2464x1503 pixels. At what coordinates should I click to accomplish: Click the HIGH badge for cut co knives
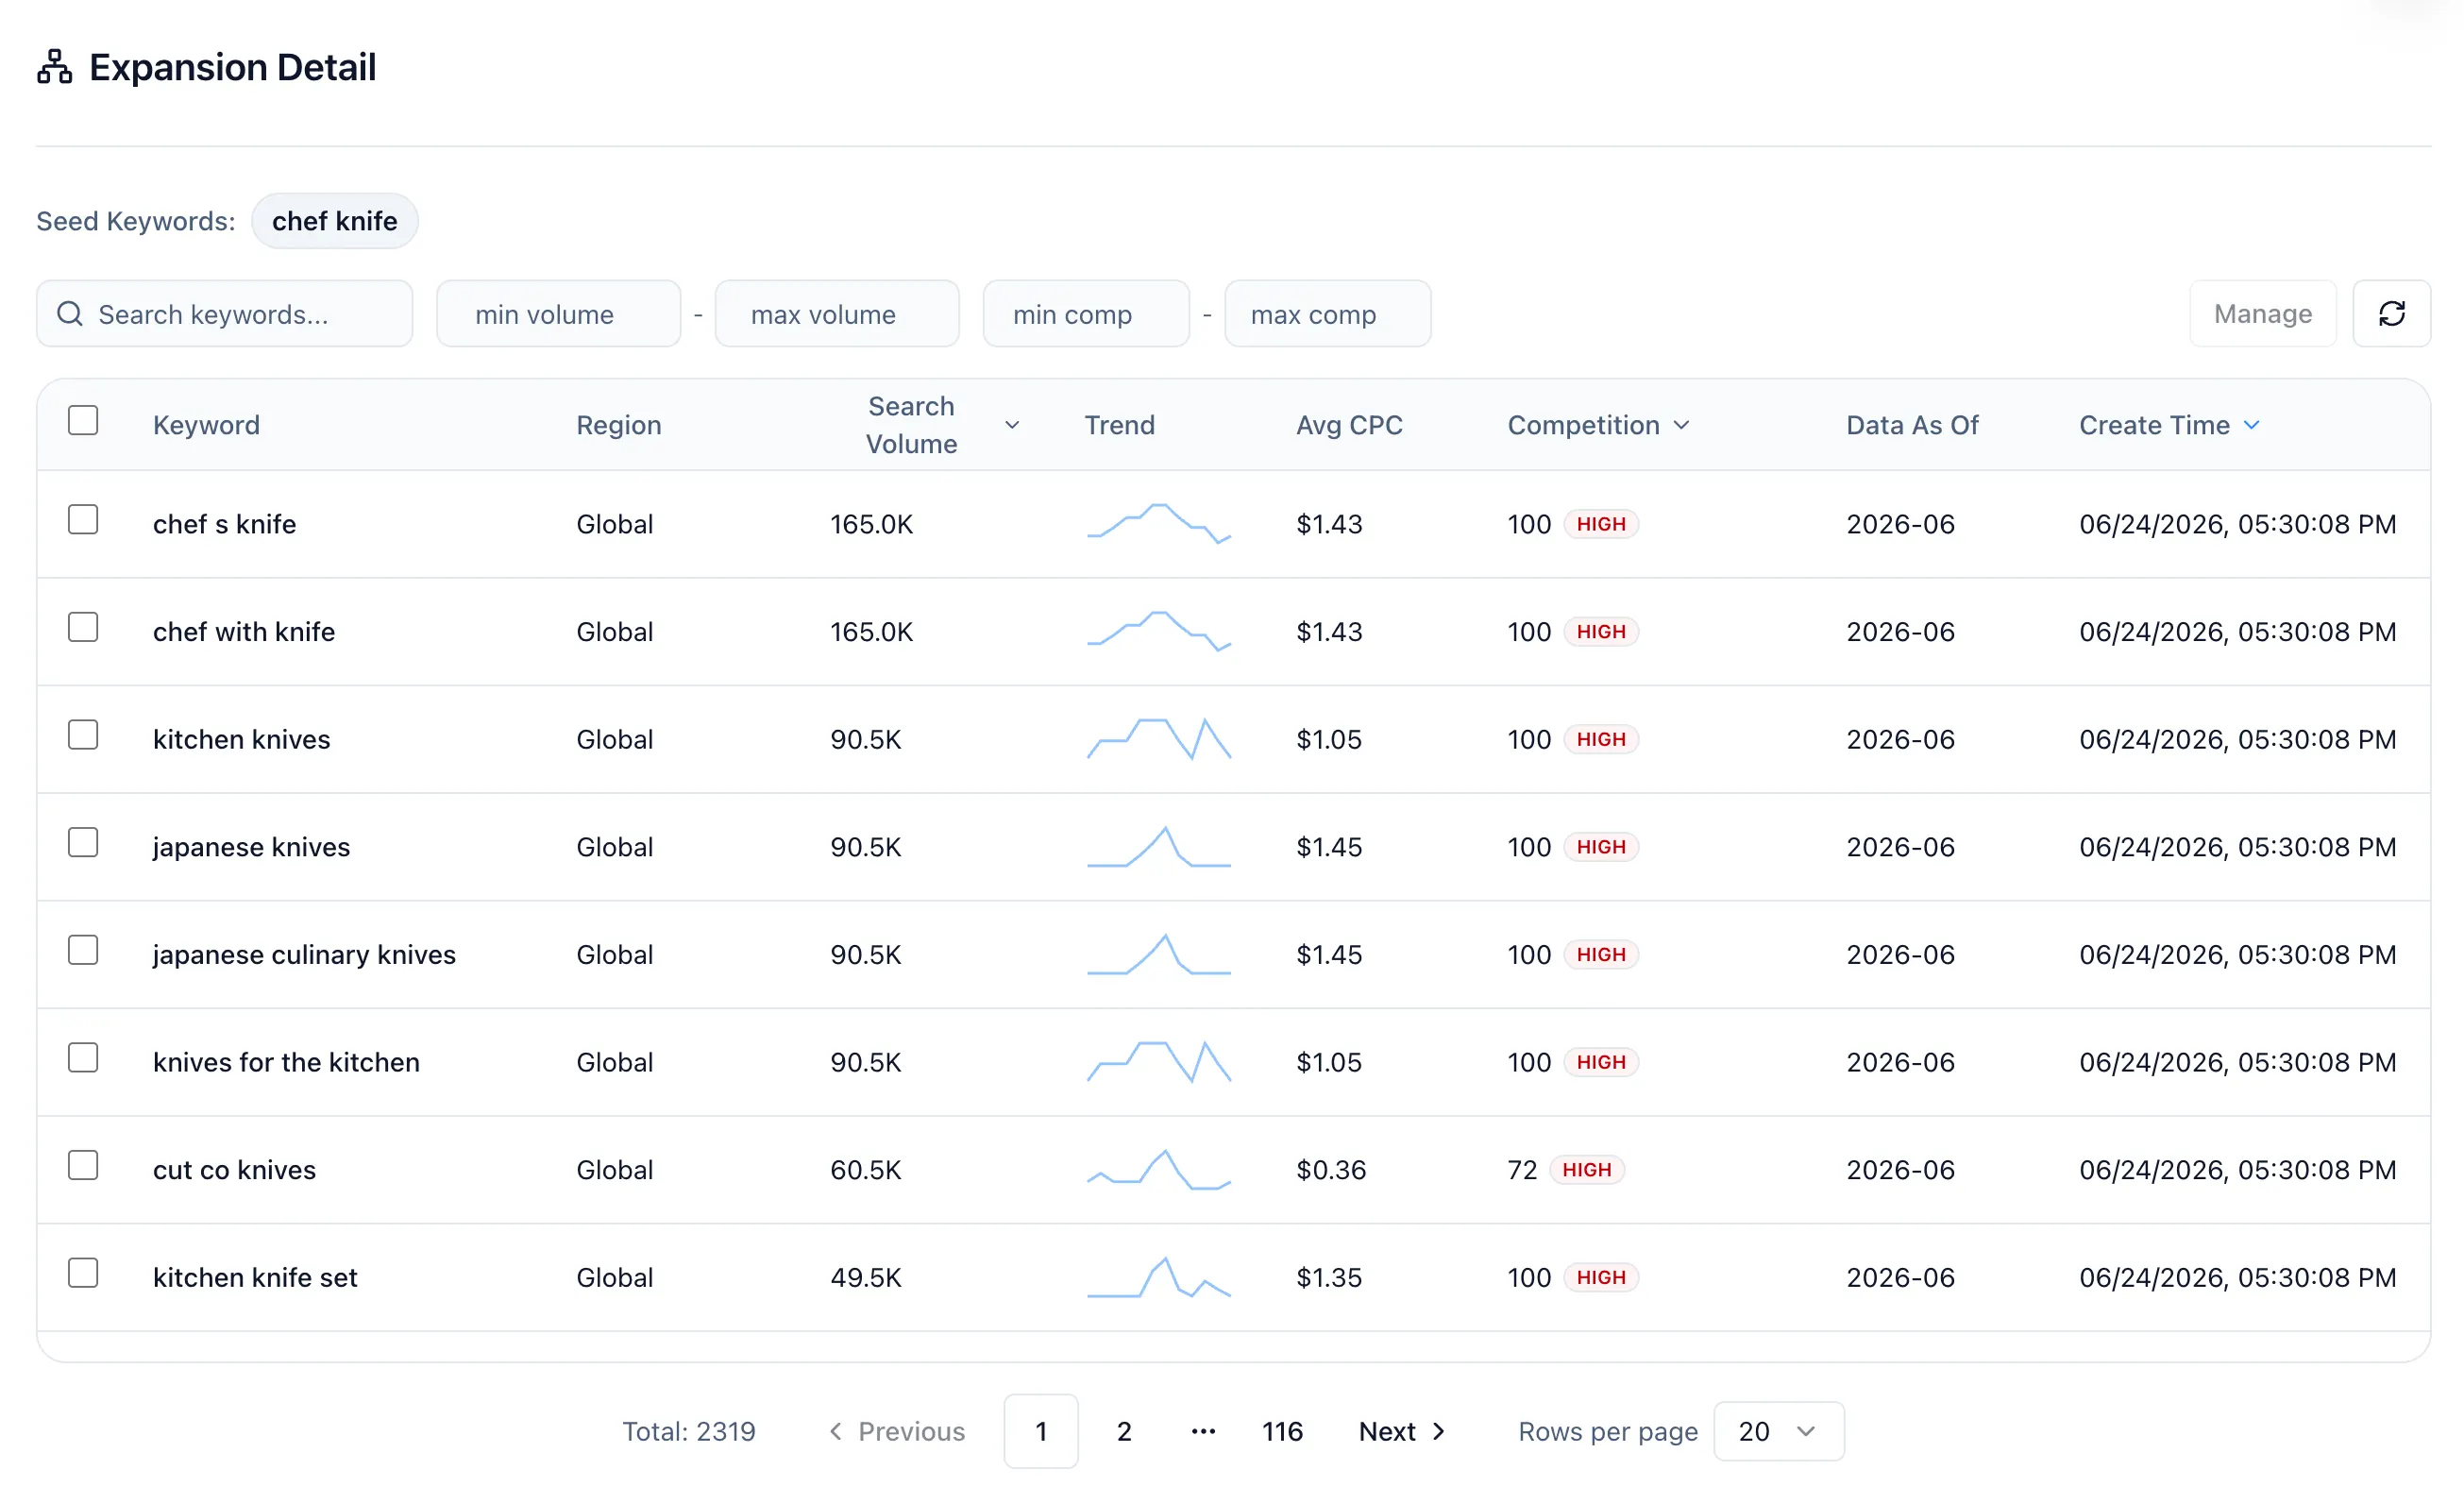tap(1586, 1170)
